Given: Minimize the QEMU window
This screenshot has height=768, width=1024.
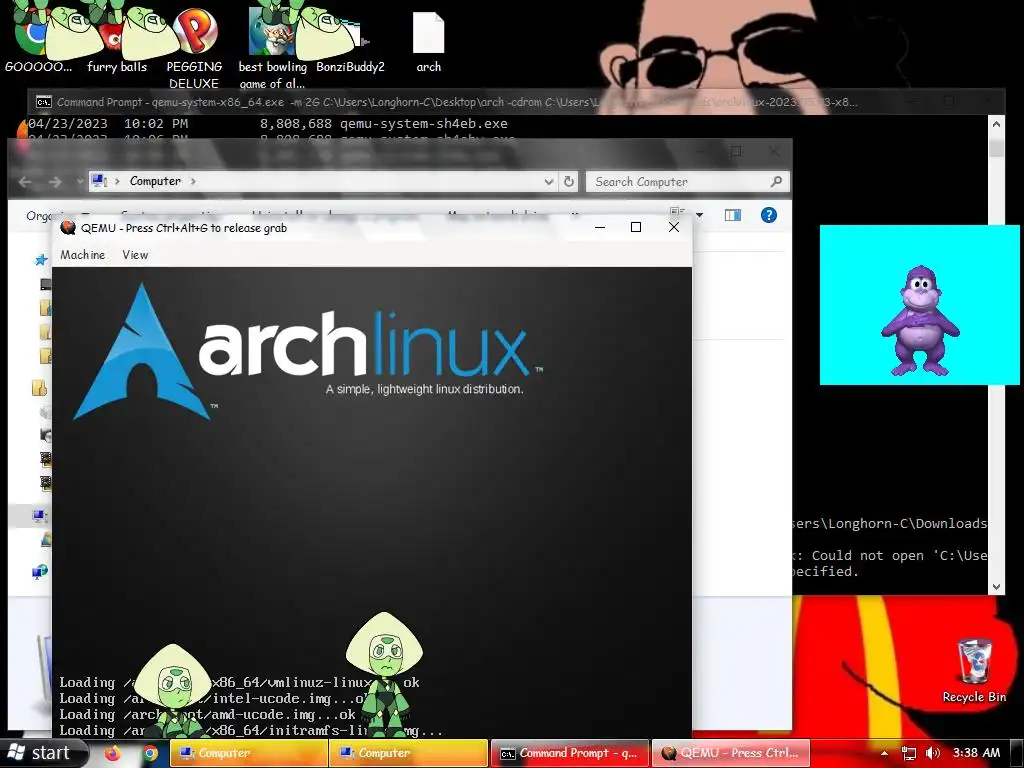Looking at the screenshot, I should [600, 227].
